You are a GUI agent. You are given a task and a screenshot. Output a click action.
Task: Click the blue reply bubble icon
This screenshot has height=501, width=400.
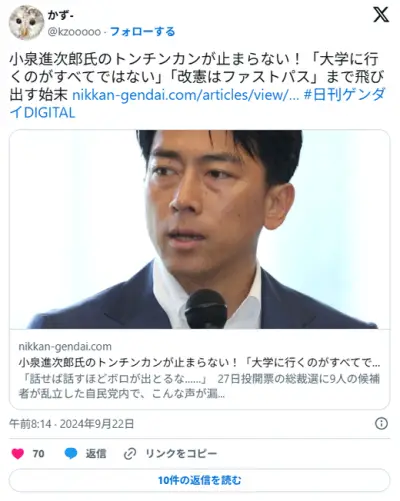point(71,454)
